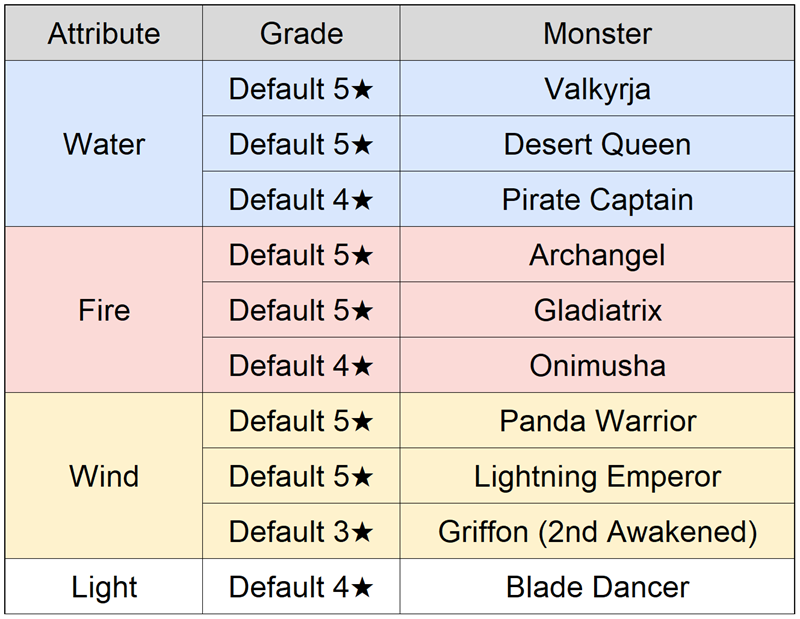The width and height of the screenshot is (800, 619).
Task: Click the Monster column header
Action: click(x=597, y=33)
